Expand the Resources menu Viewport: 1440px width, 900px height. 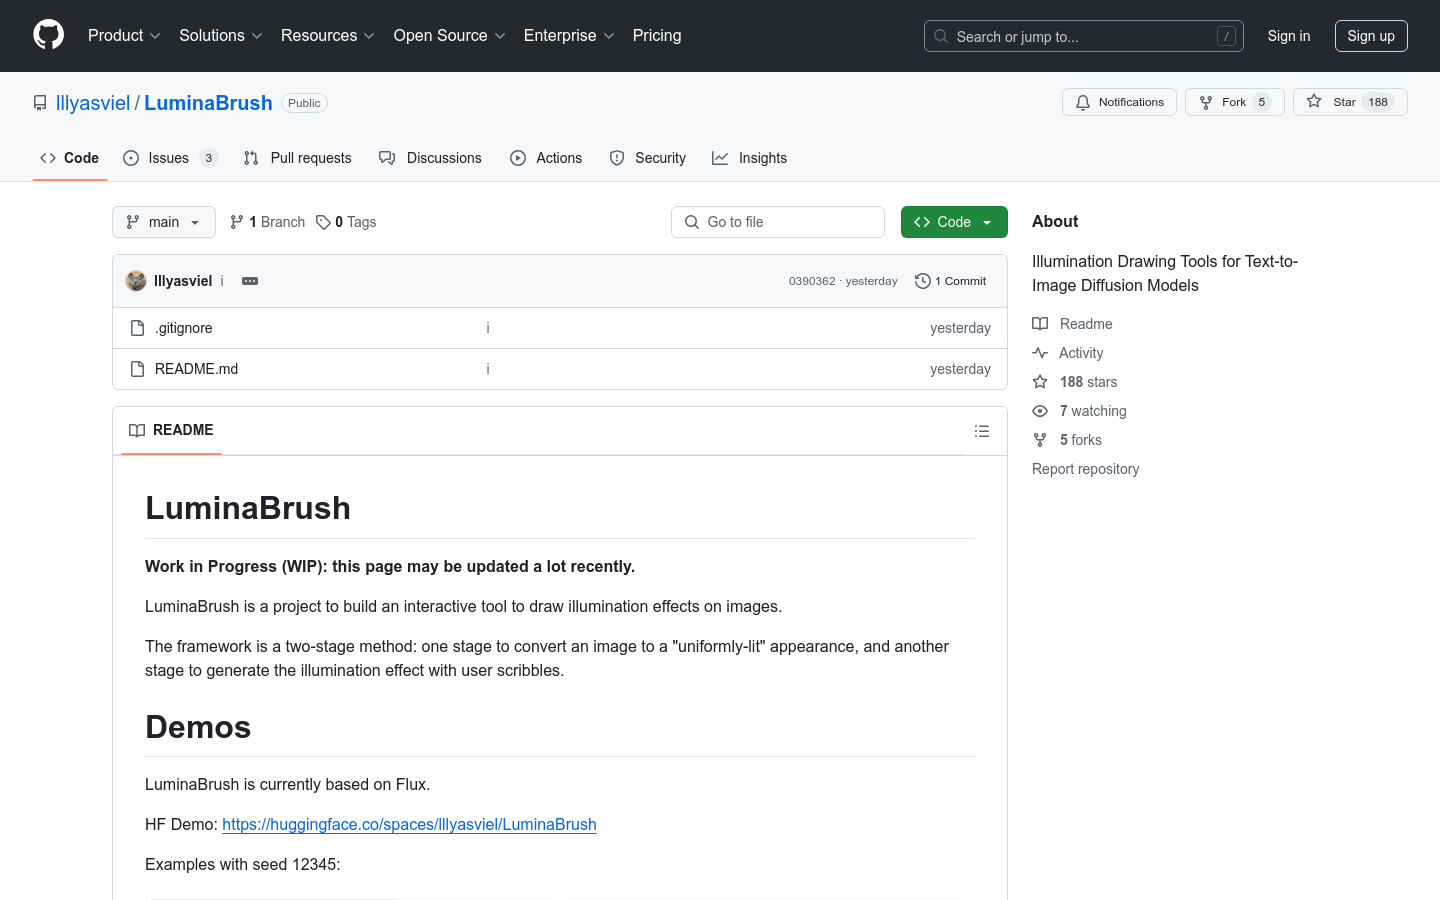pyautogui.click(x=328, y=36)
